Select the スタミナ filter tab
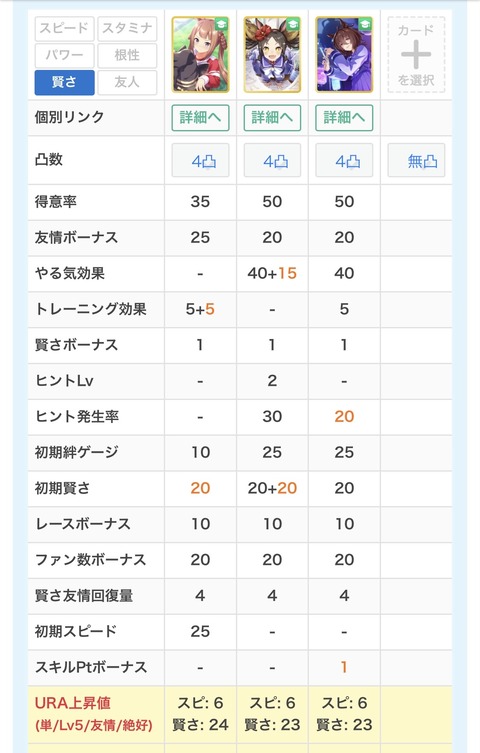This screenshot has height=753, width=480. pyautogui.click(x=127, y=28)
